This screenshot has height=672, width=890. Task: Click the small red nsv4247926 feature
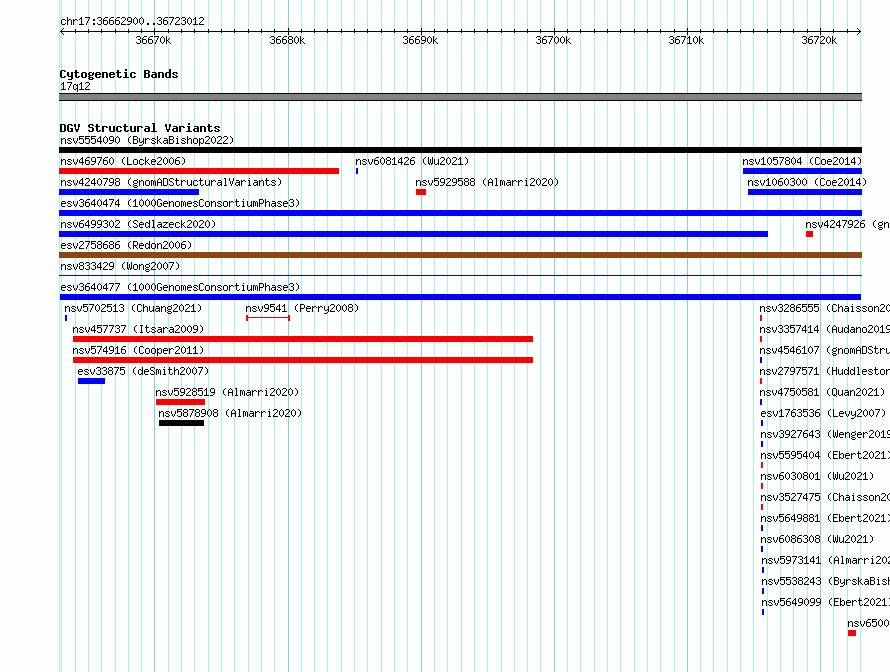[x=809, y=234]
